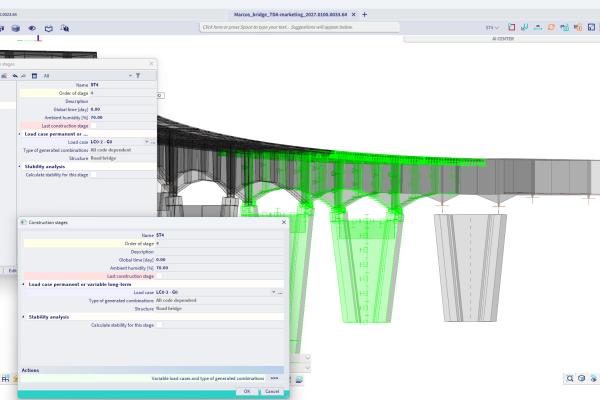
Task: Close the Marcos_bridge file tab
Action: pos(354,15)
